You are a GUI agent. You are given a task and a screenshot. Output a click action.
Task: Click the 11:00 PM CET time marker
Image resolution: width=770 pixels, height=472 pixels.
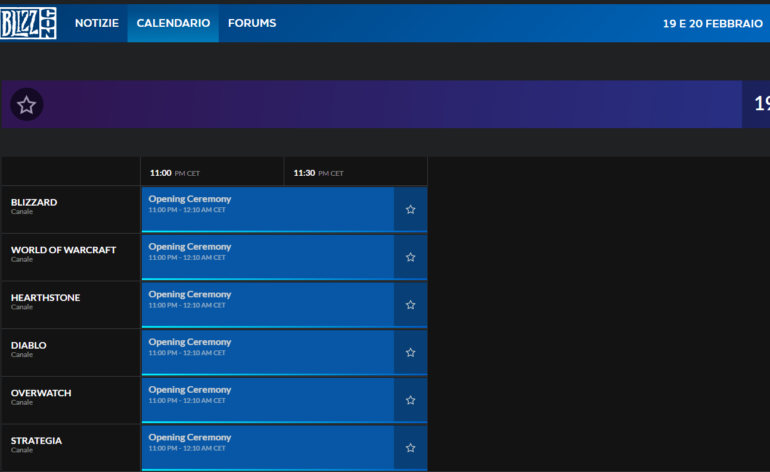click(175, 173)
